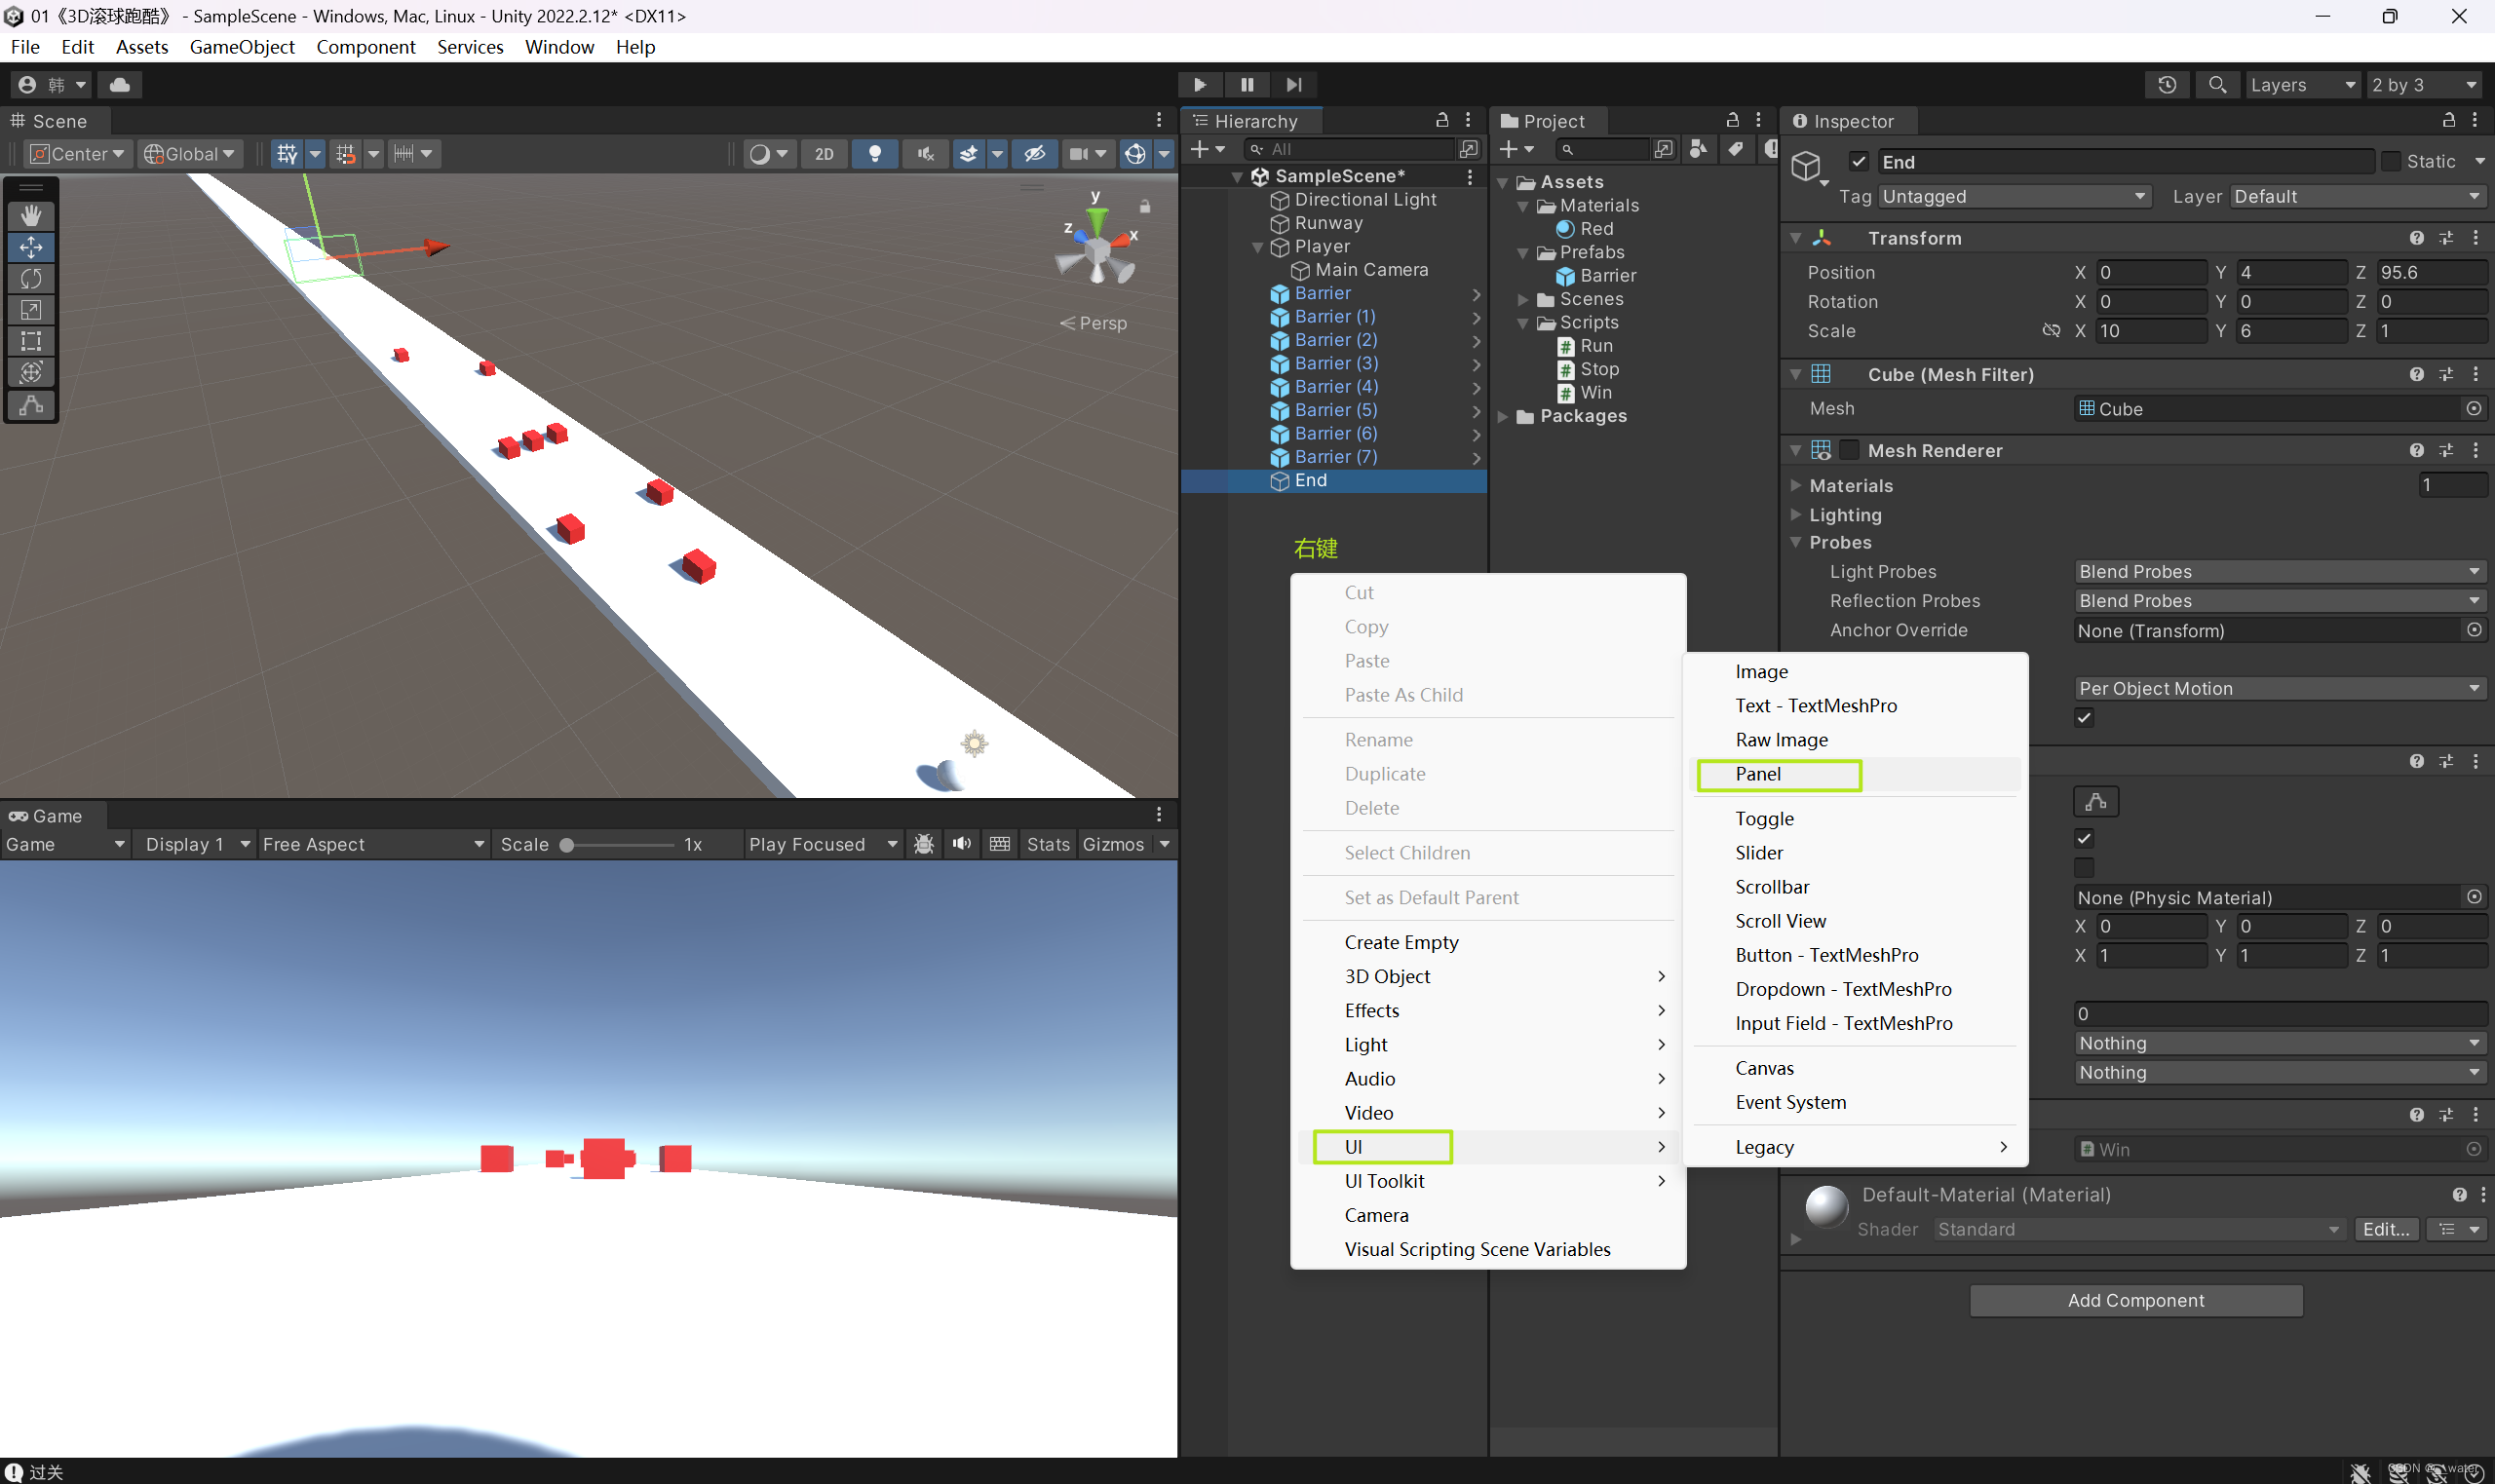This screenshot has height=1484, width=2495.
Task: Click the Pause button
Action: click(x=1247, y=85)
